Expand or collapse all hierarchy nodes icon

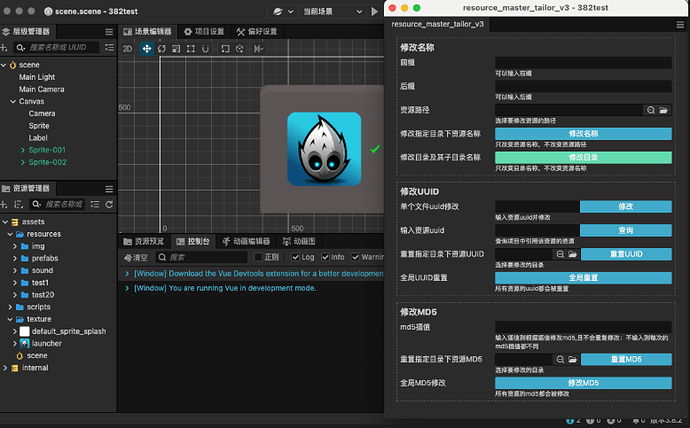click(x=109, y=48)
